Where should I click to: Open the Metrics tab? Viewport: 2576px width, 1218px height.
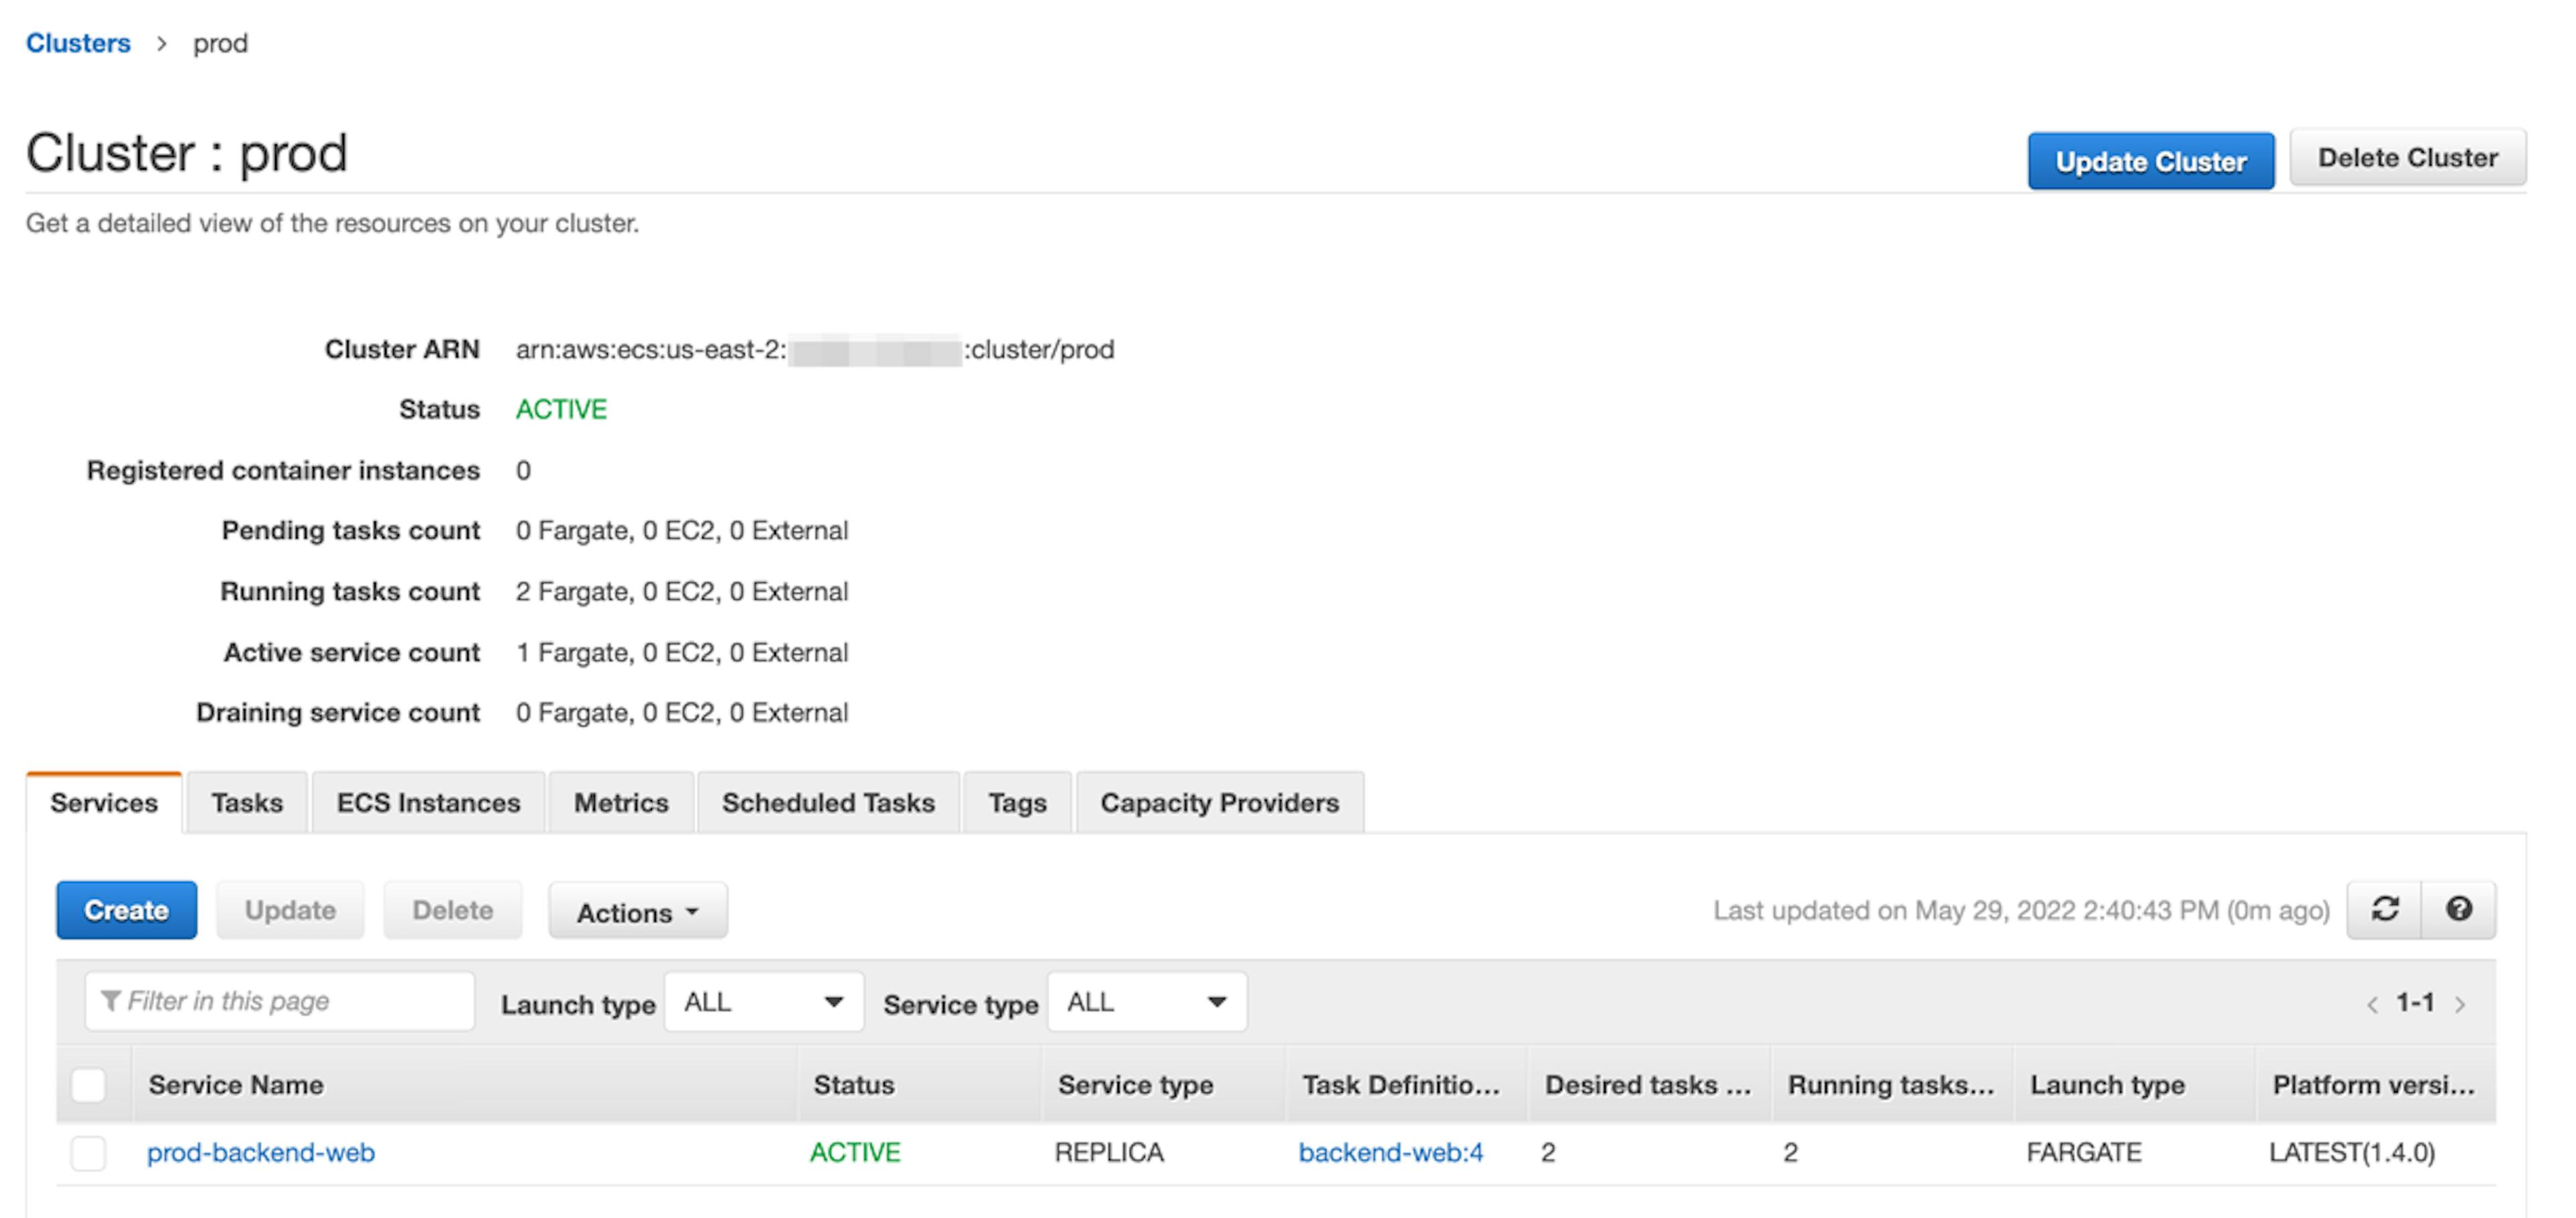click(620, 802)
